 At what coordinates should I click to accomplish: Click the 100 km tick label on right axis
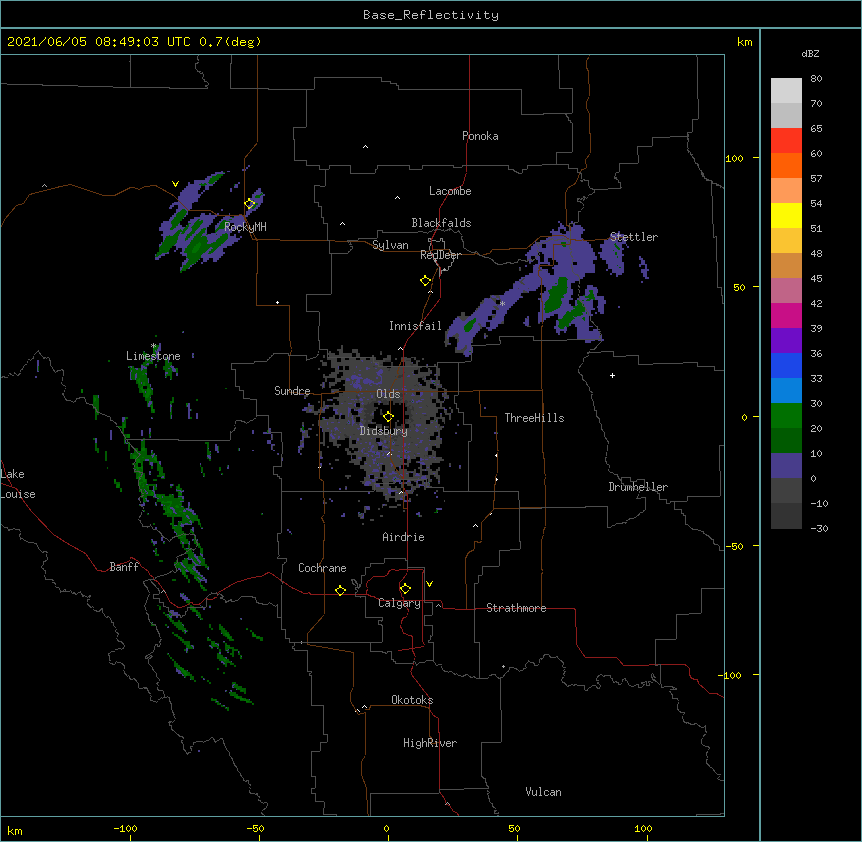point(734,158)
